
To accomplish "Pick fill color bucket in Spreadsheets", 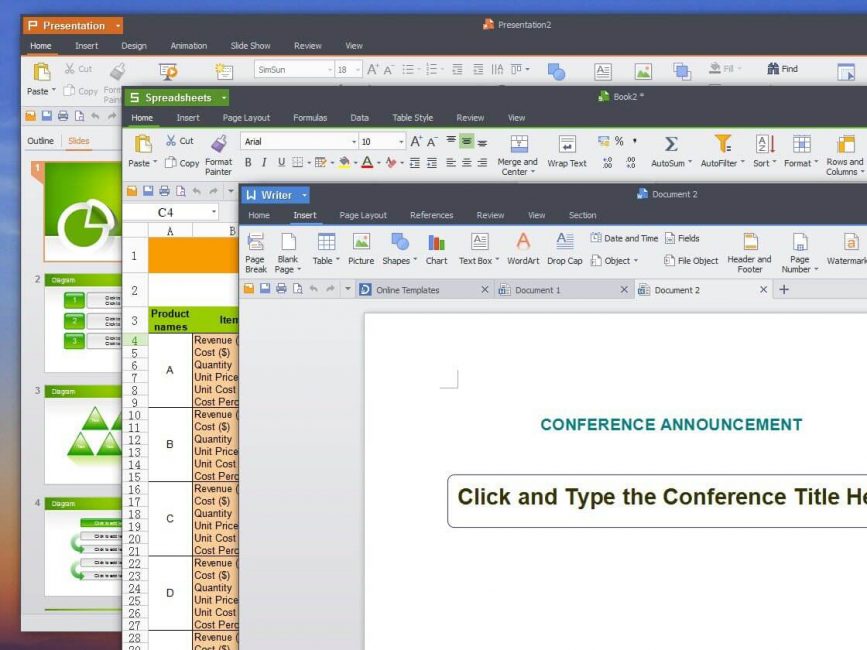I will 344,161.
